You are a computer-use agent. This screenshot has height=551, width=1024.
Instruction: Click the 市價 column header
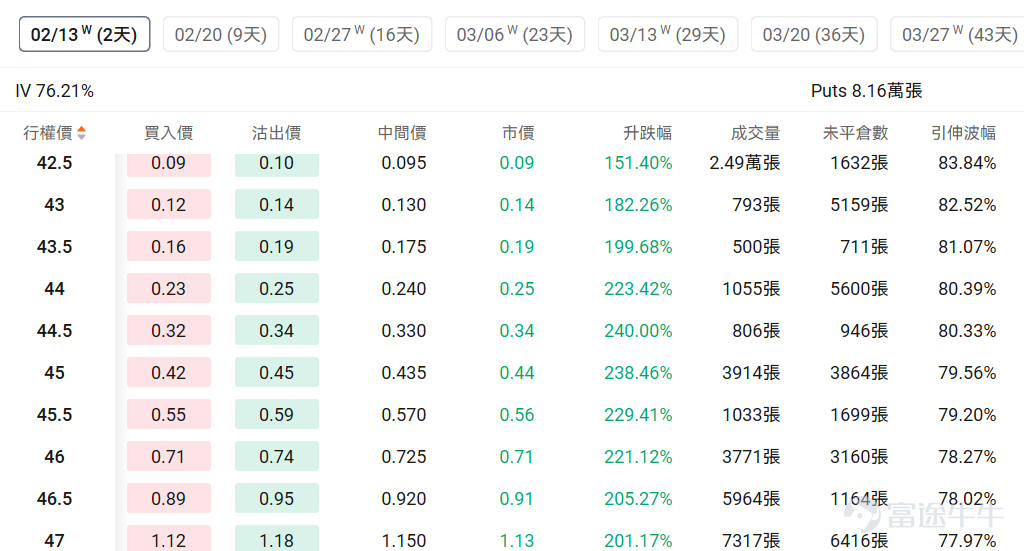click(518, 133)
